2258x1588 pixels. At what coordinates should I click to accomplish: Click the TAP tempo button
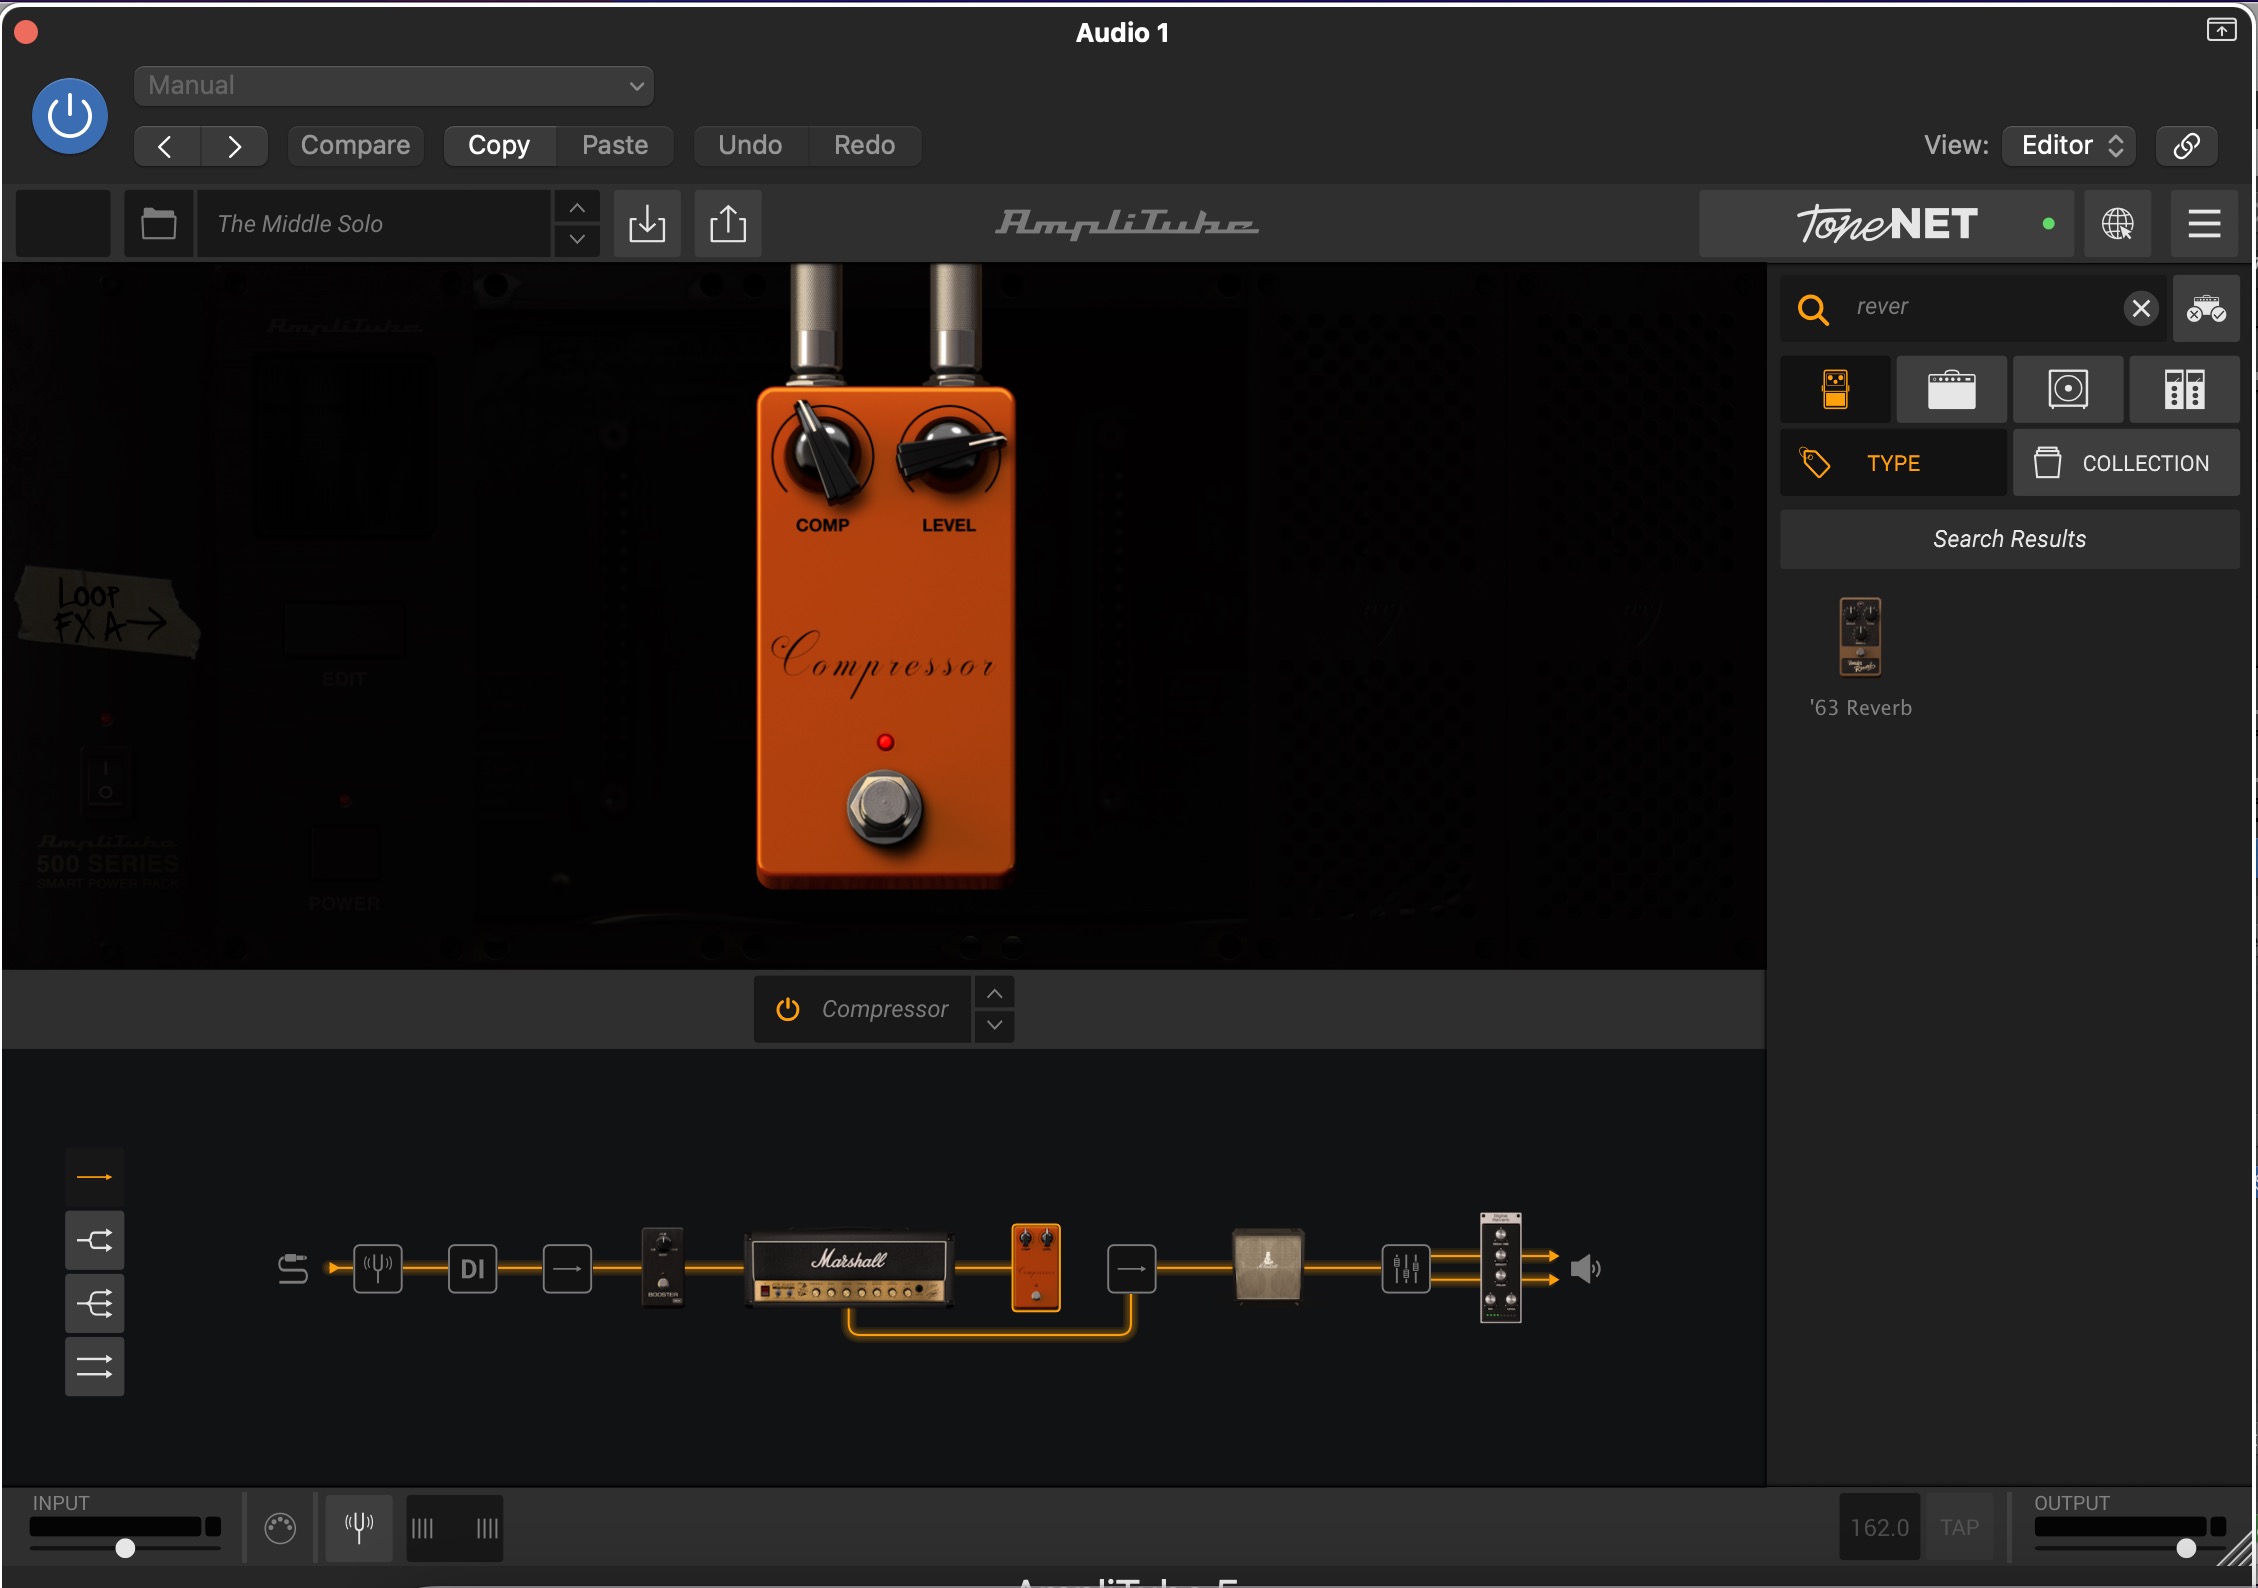click(x=1959, y=1527)
